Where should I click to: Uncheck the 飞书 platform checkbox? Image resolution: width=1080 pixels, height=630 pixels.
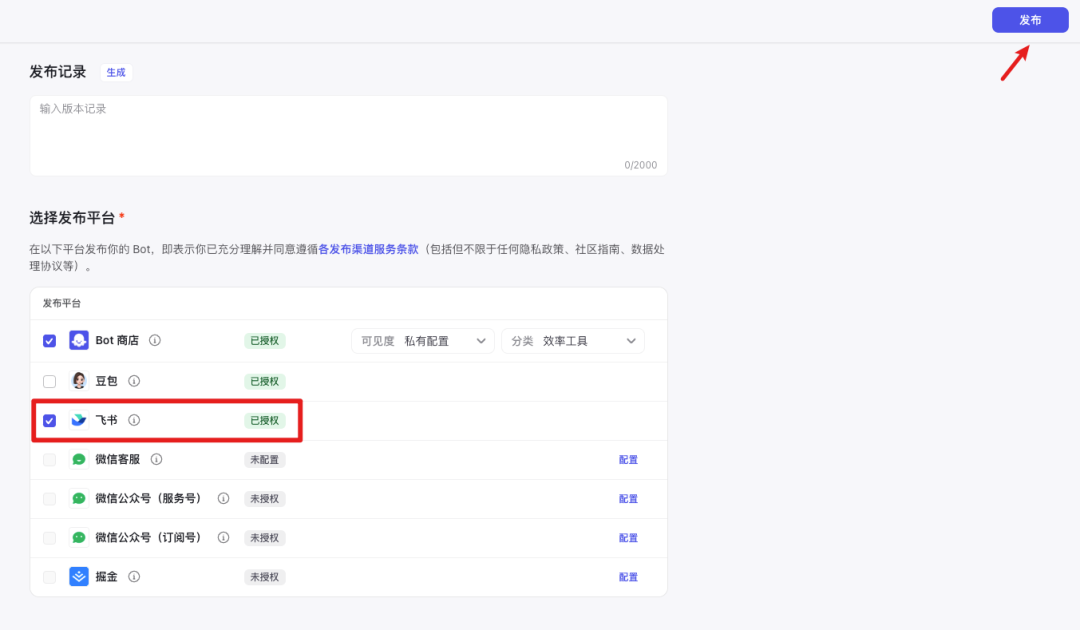tap(49, 420)
